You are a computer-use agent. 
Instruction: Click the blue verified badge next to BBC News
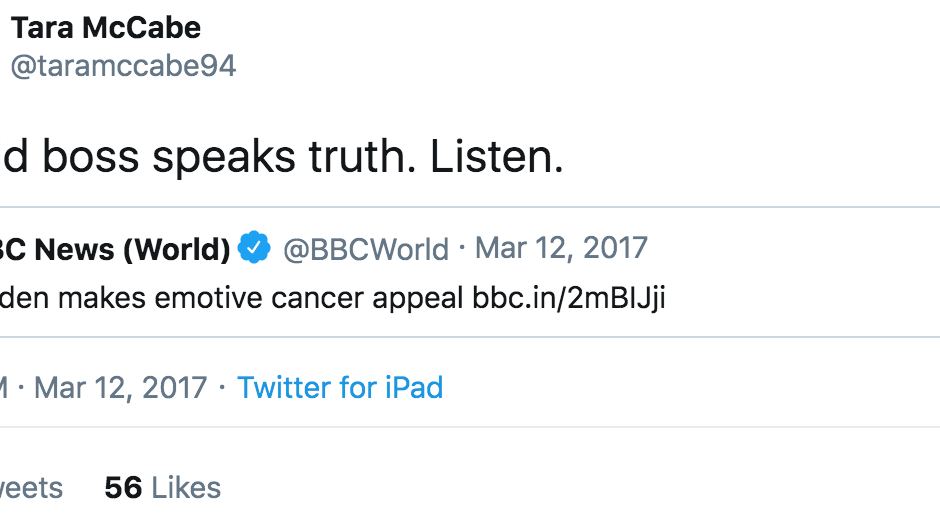click(x=254, y=248)
